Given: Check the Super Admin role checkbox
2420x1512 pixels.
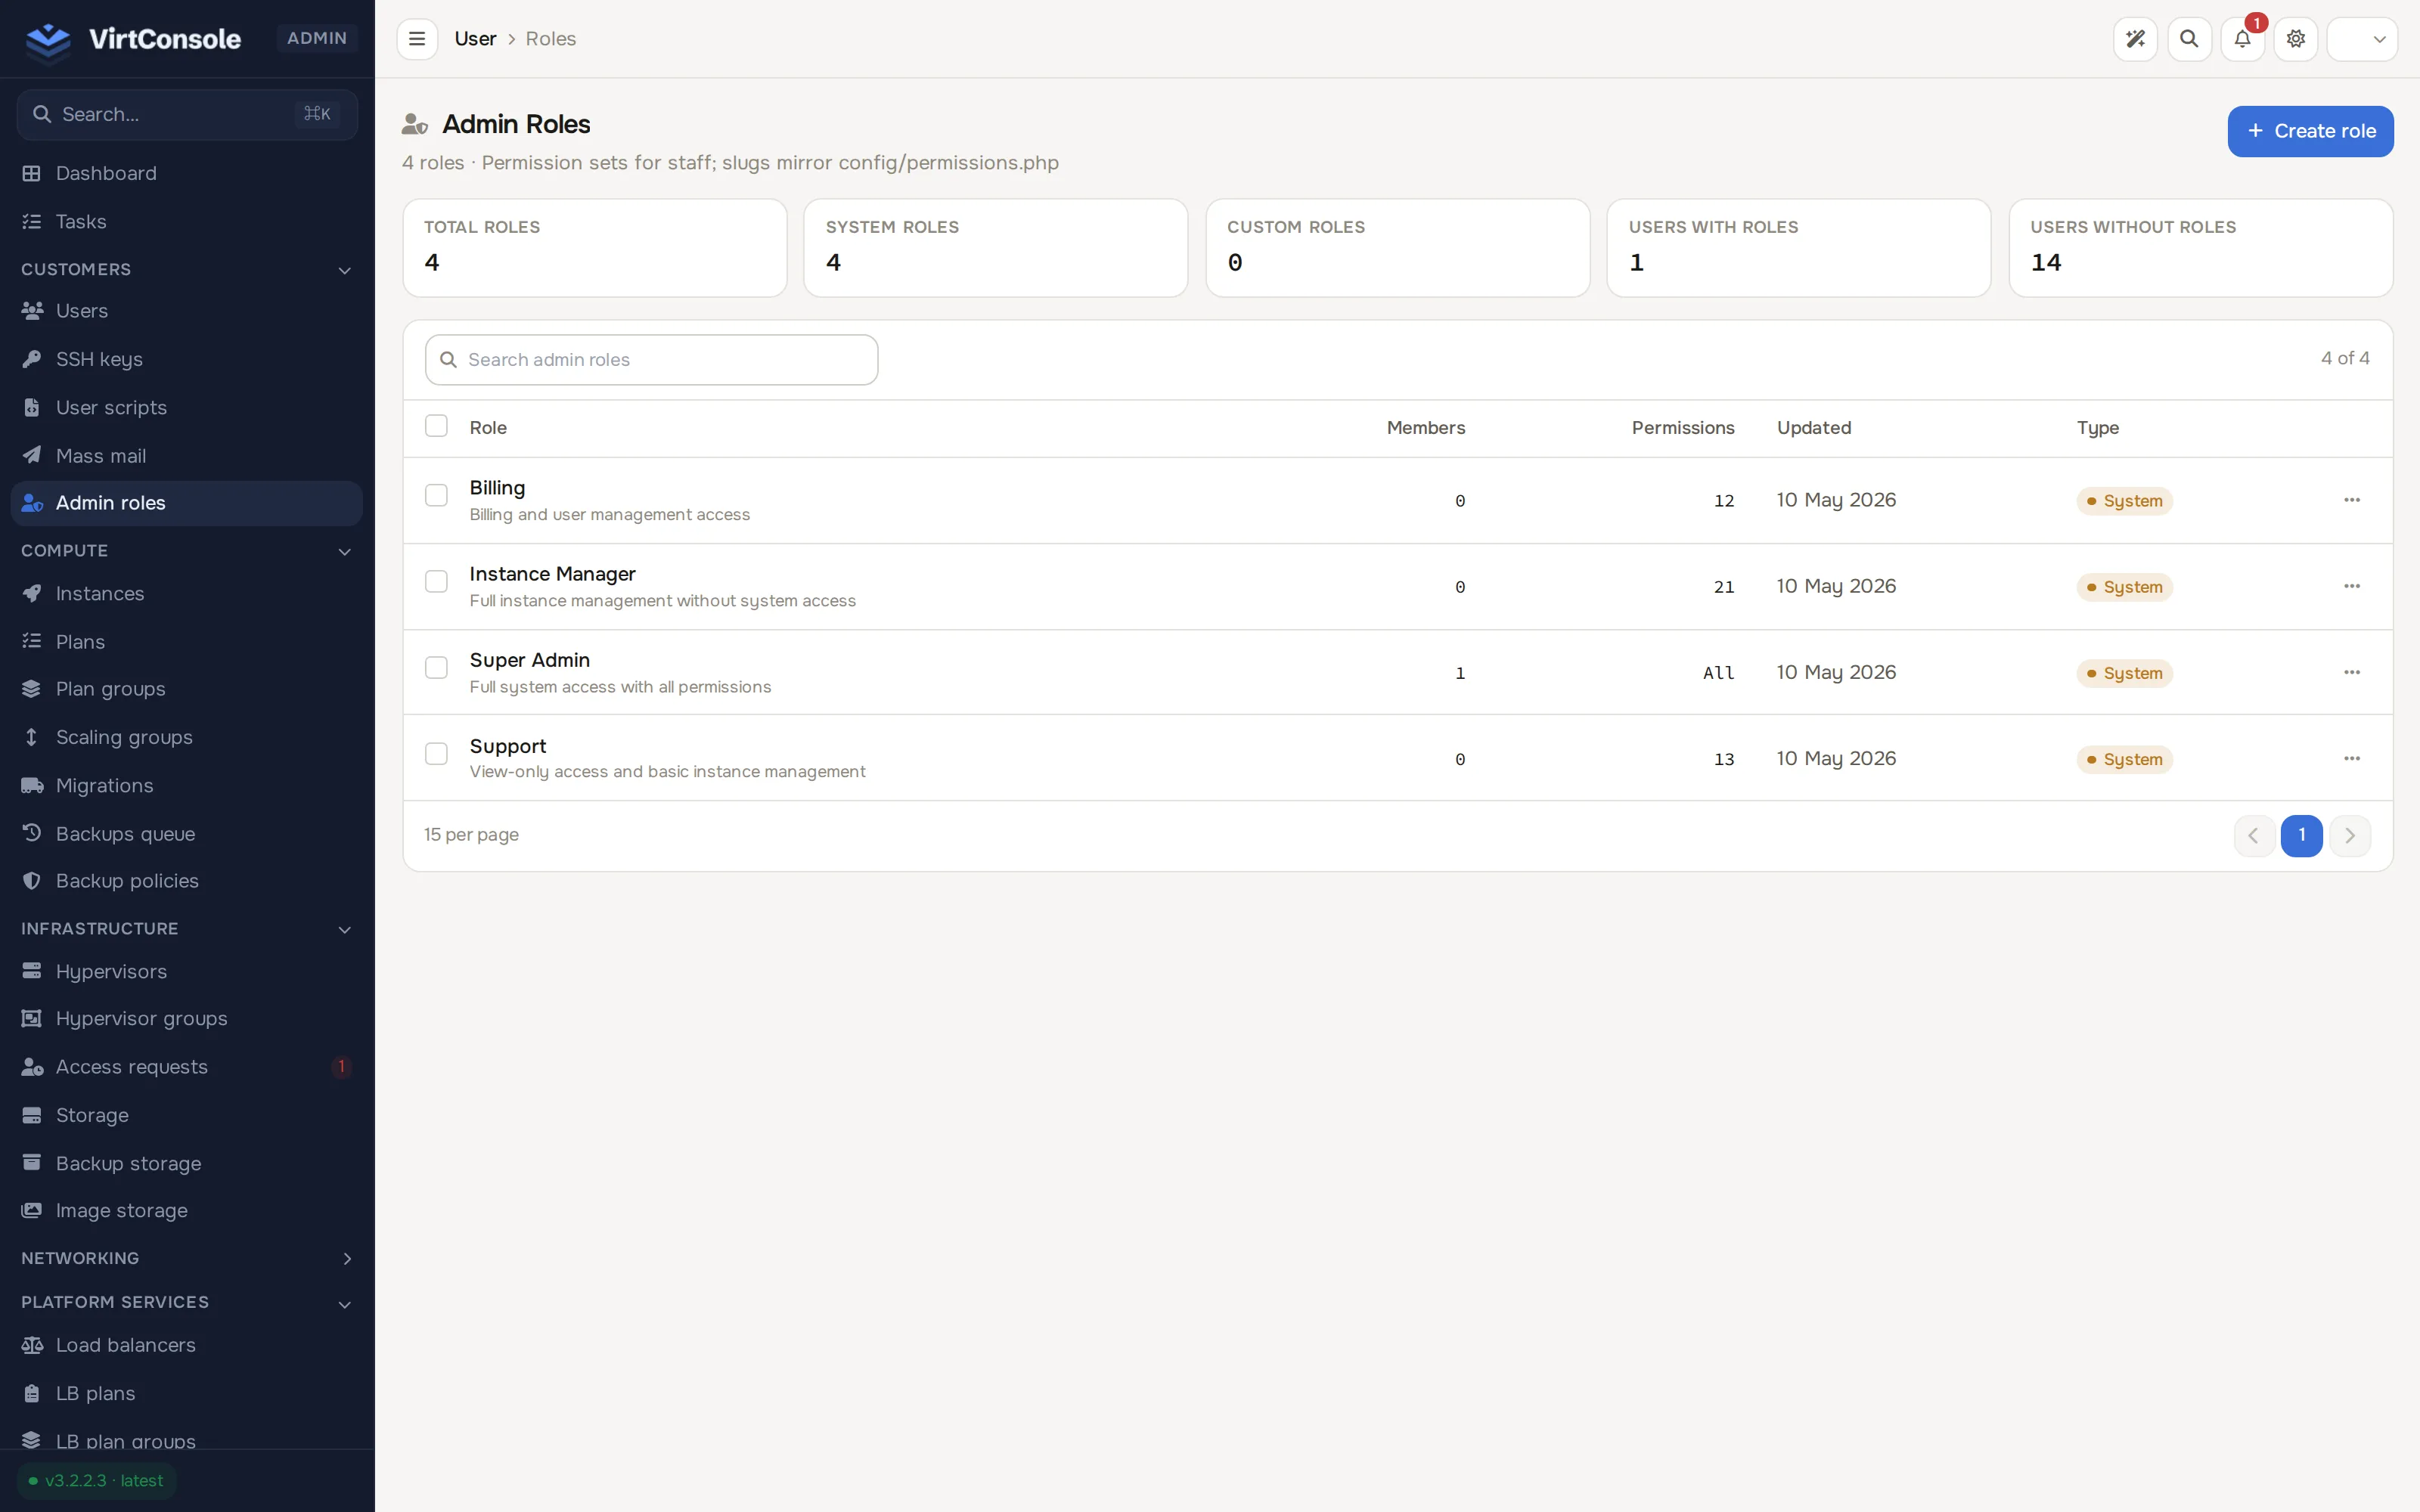Looking at the screenshot, I should [436, 667].
